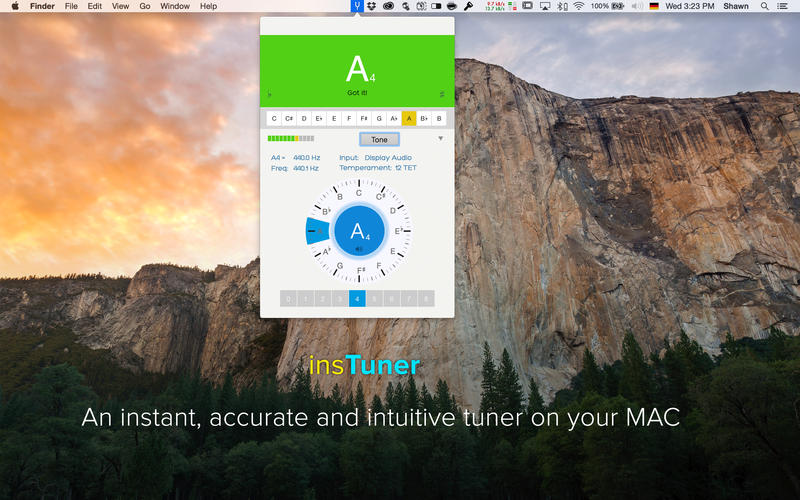This screenshot has width=800, height=500.
Task: Select octave 5 in the octave selector
Action: pos(374,298)
